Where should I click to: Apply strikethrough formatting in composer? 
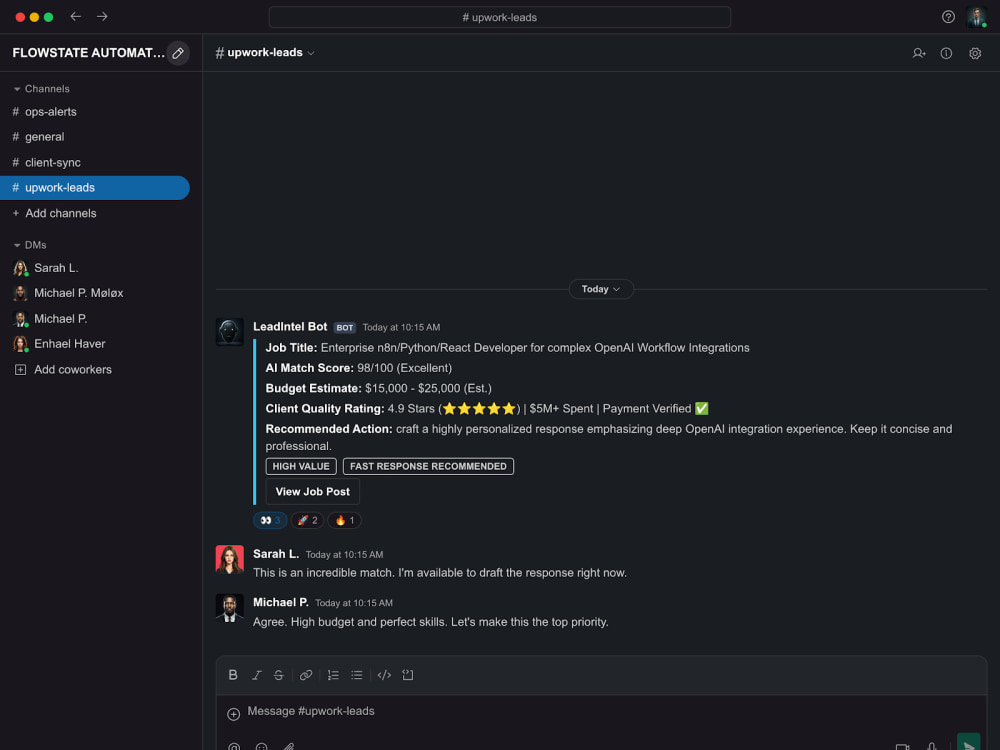(x=279, y=675)
